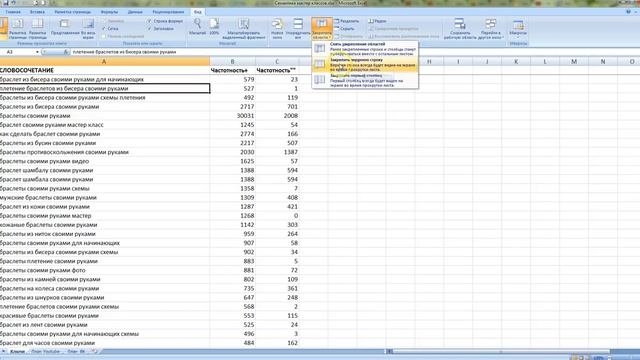This screenshot has height=360, width=640.
Task: Click cell 'браслет из лент своими руками'
Action: coord(105,325)
